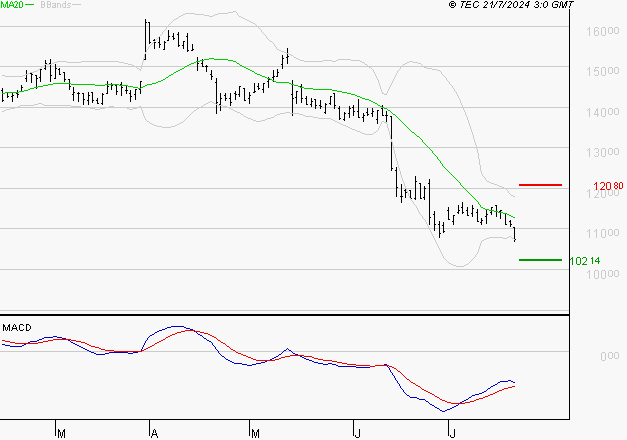627x440 pixels.
Task: Click the second M month marker
Action: (255, 434)
